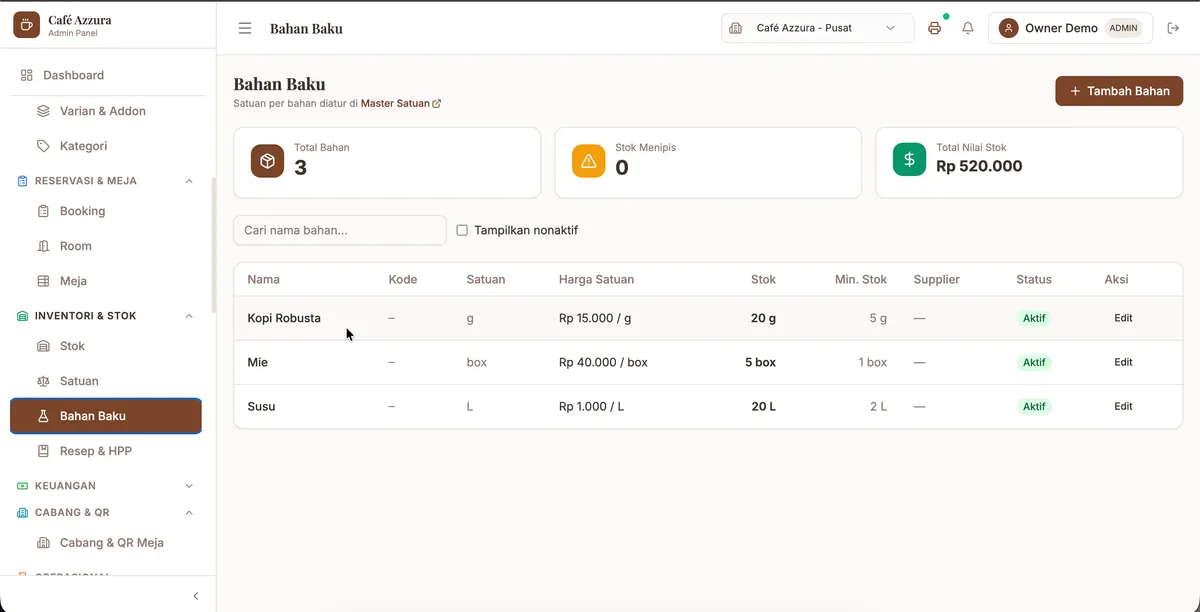This screenshot has width=1200, height=612.
Task: Open the printer status icon
Action: pos(934,28)
